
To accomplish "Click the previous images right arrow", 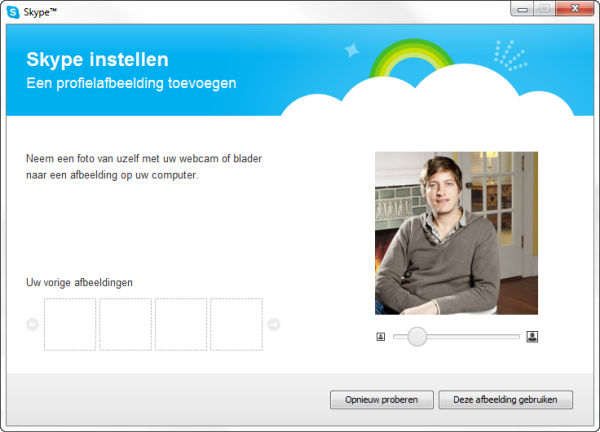I will [274, 324].
